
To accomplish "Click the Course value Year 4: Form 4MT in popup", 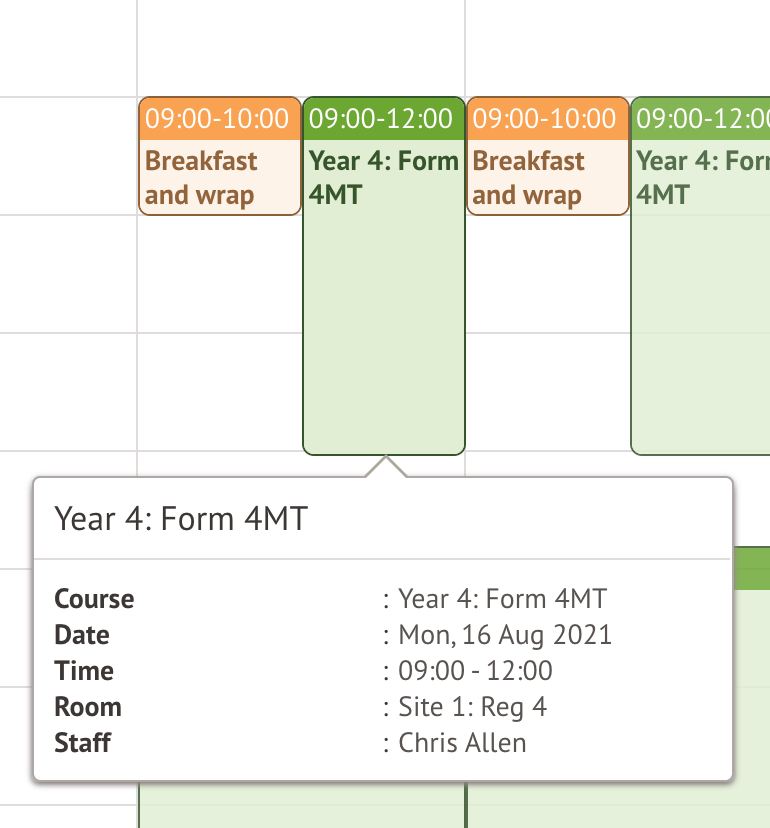I will 502,599.
